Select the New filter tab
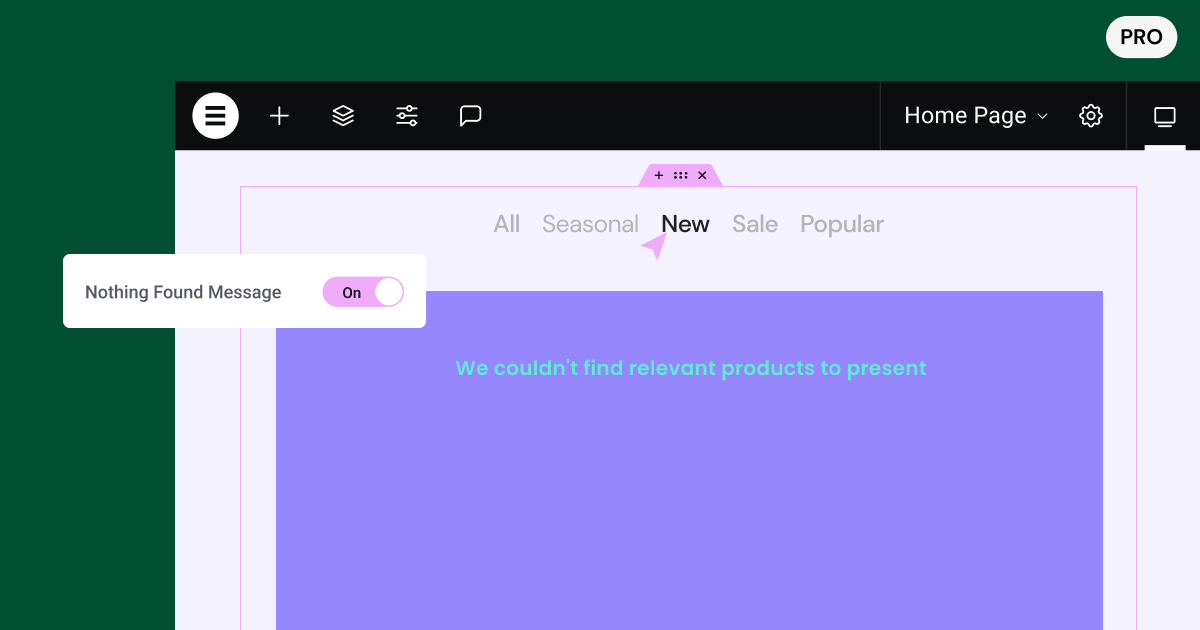This screenshot has height=630, width=1200. (x=685, y=224)
